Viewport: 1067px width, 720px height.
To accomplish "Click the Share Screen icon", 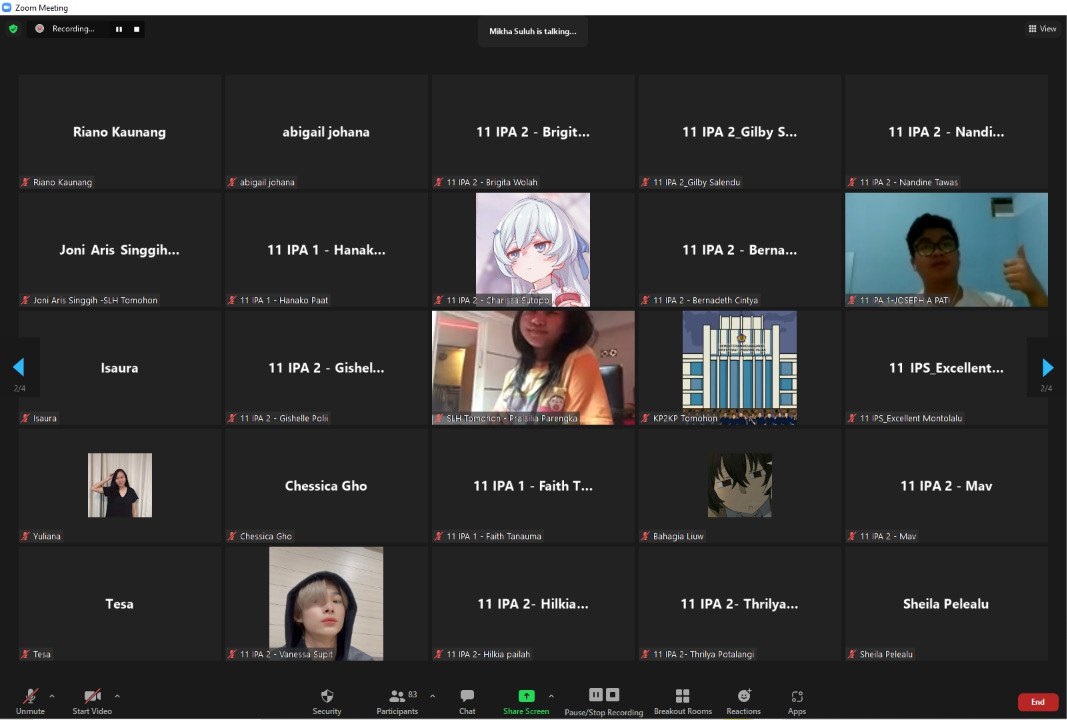I will tap(526, 696).
